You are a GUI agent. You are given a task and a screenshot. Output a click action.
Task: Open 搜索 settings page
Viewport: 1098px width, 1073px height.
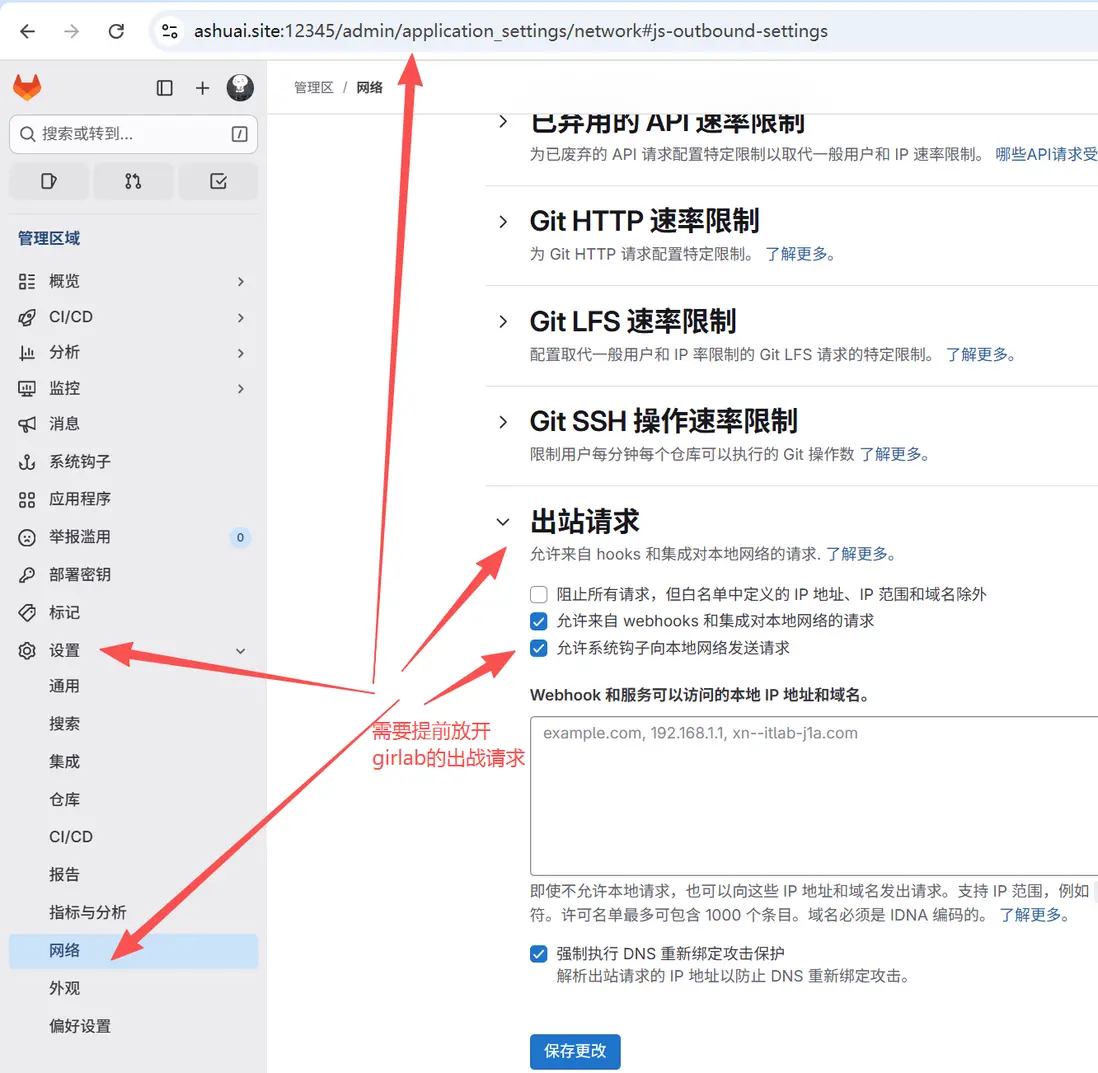[x=64, y=724]
